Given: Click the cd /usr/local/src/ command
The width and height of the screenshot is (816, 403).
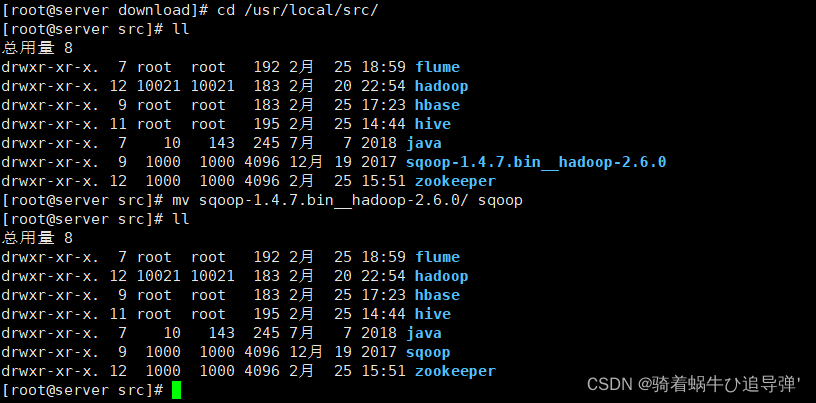Looking at the screenshot, I should tap(297, 10).
